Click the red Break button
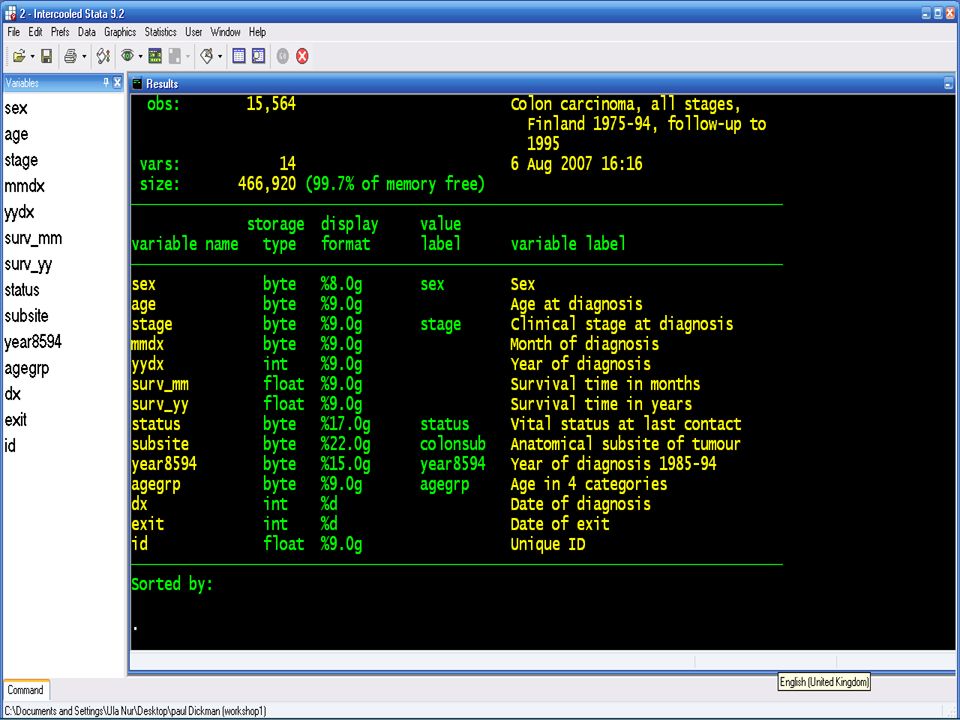Image resolution: width=960 pixels, height=720 pixels. tap(302, 56)
